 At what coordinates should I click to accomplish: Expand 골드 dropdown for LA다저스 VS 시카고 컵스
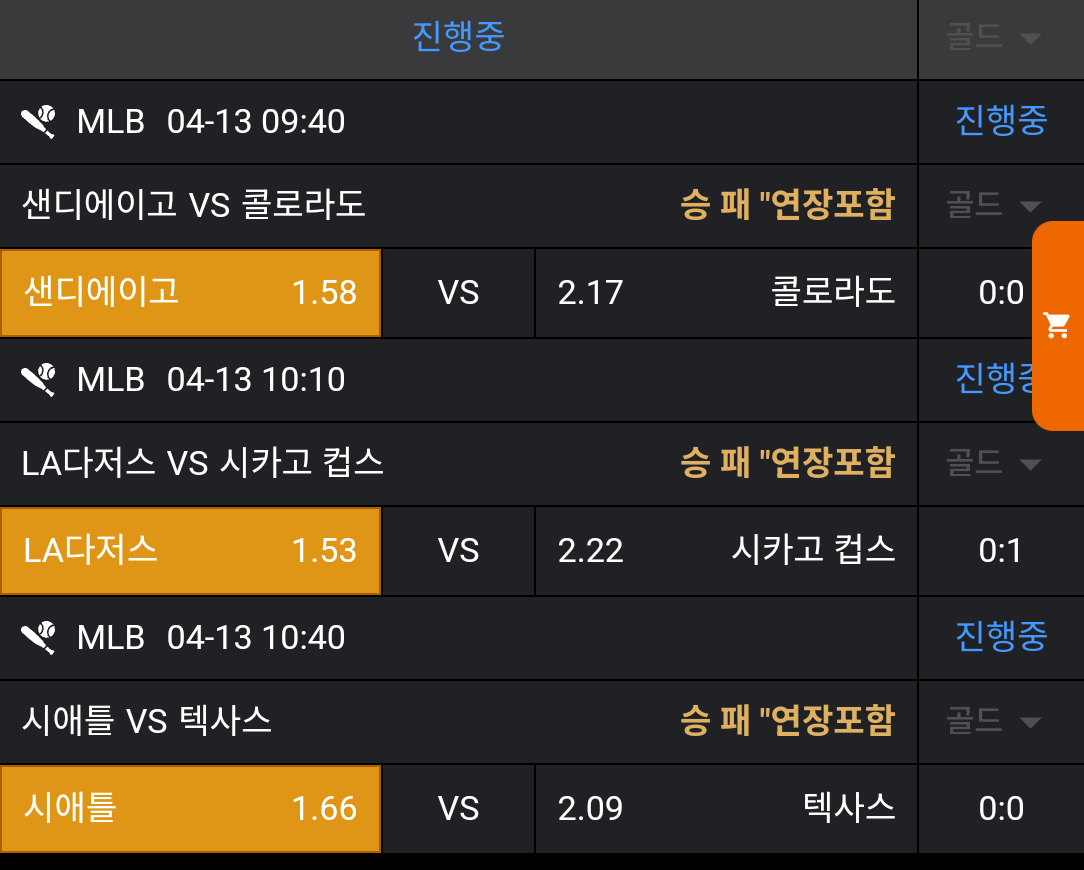pos(994,464)
